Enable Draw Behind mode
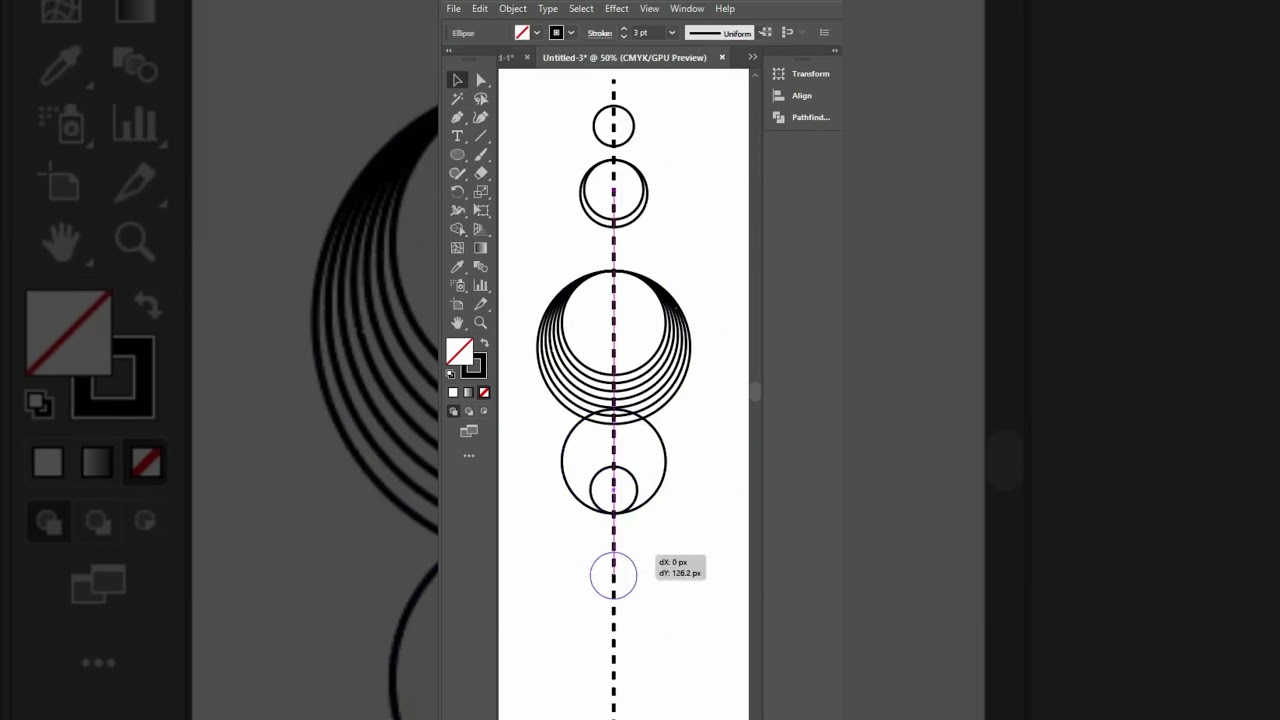Viewport: 1280px width, 720px height. 468,411
